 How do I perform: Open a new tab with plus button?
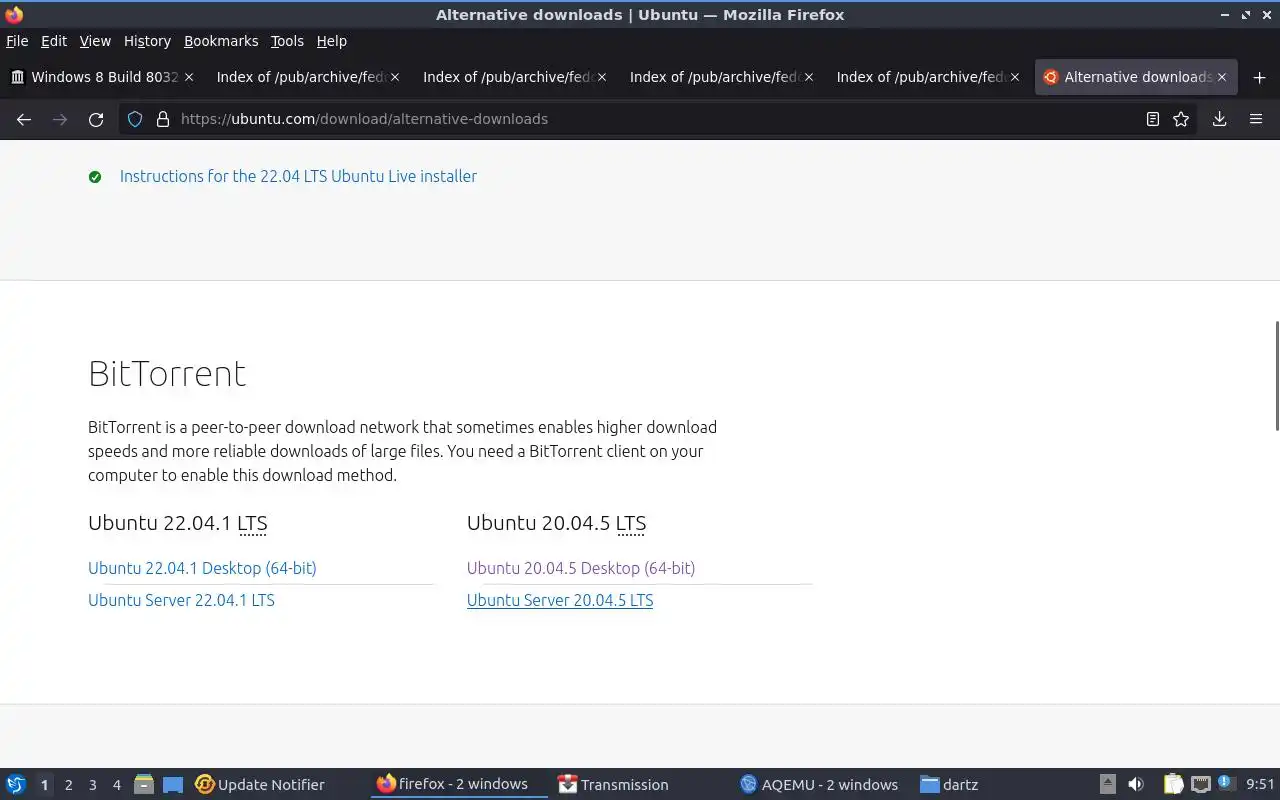1259,77
